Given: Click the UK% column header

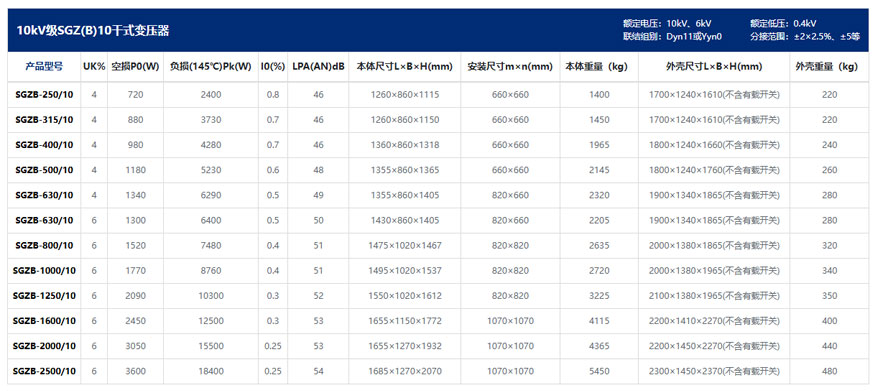Looking at the screenshot, I should point(94,67).
